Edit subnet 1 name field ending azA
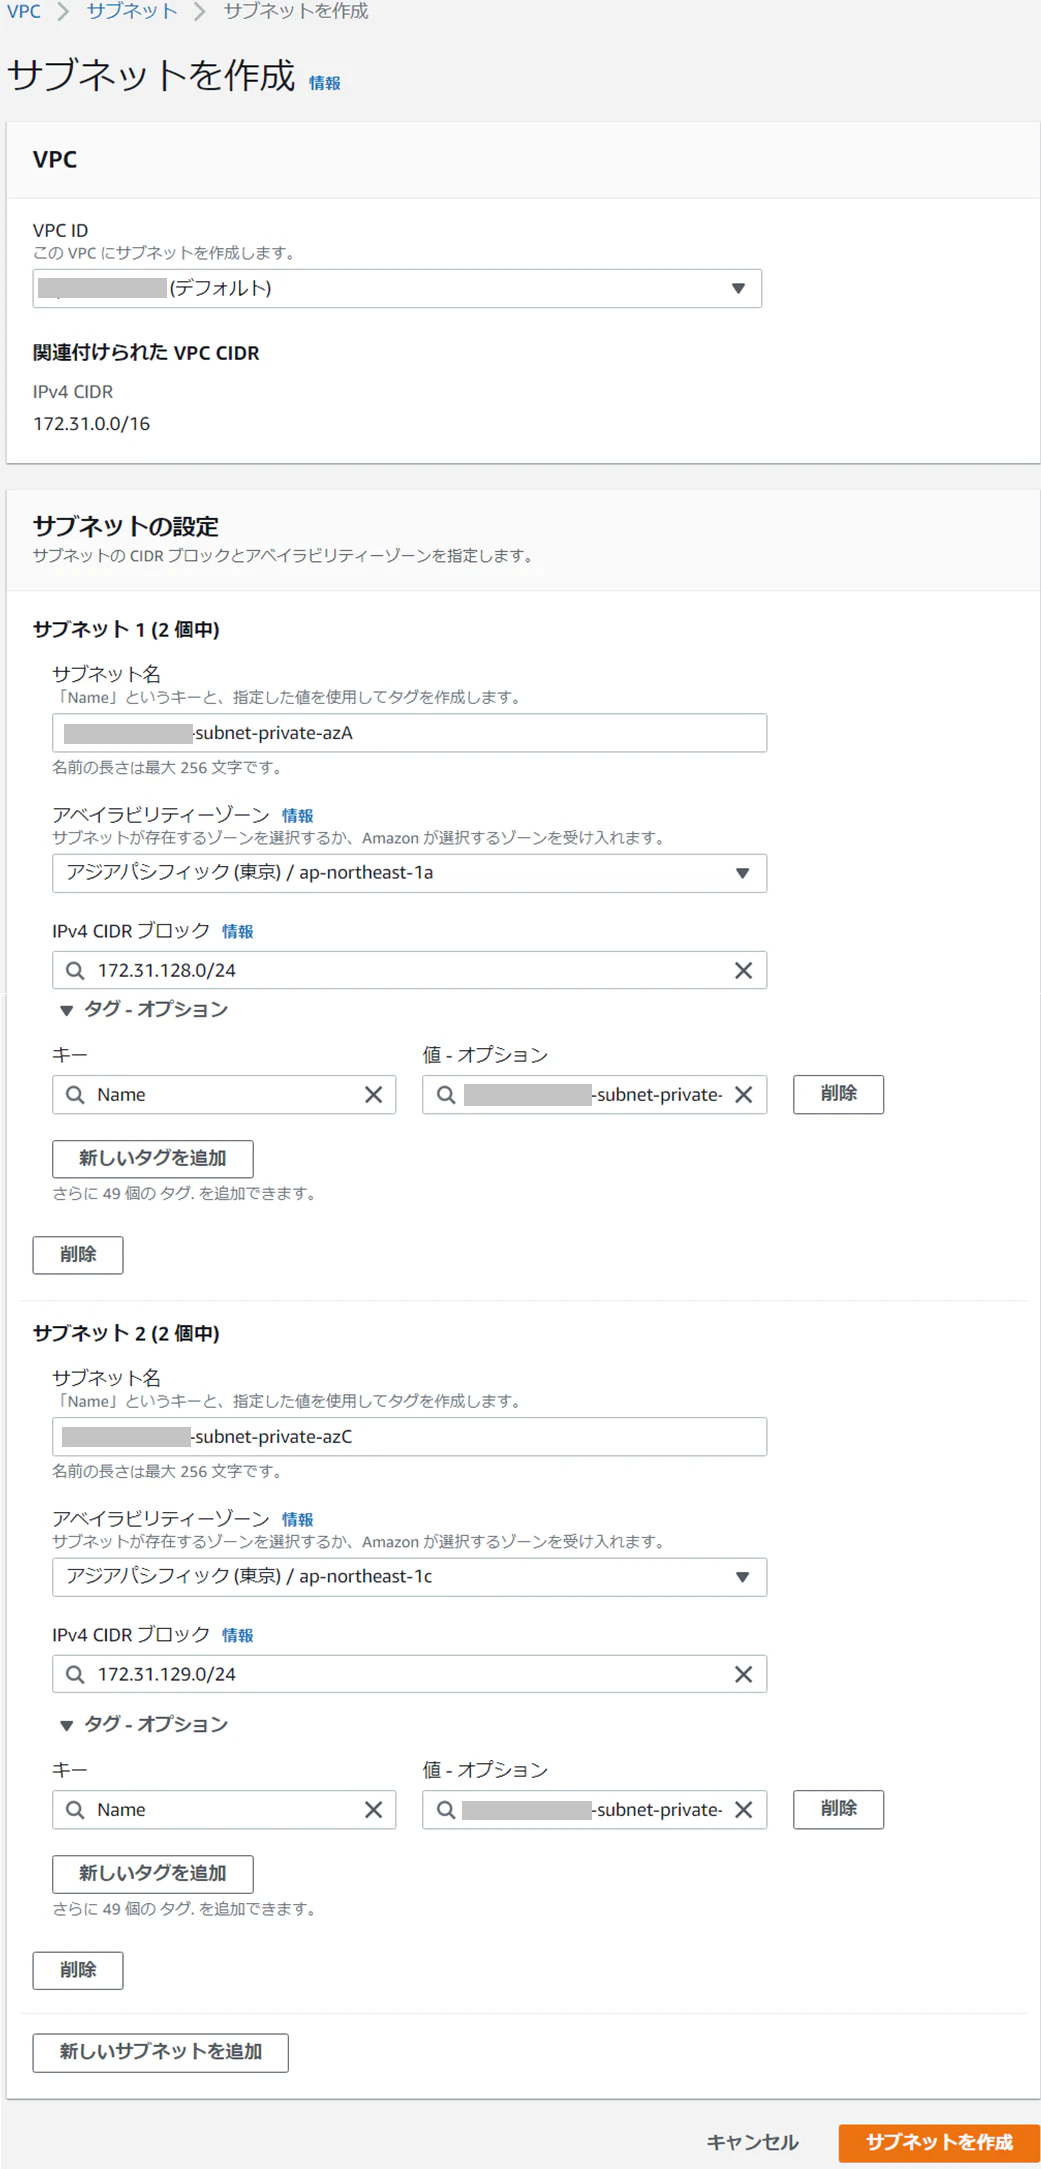Viewport: 1041px width, 2169px height. tap(409, 733)
